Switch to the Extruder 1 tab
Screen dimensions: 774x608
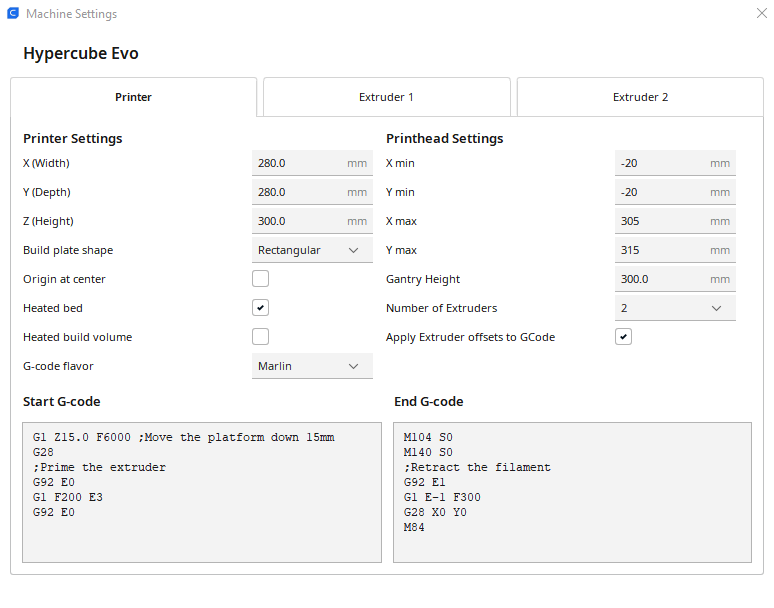pos(386,97)
